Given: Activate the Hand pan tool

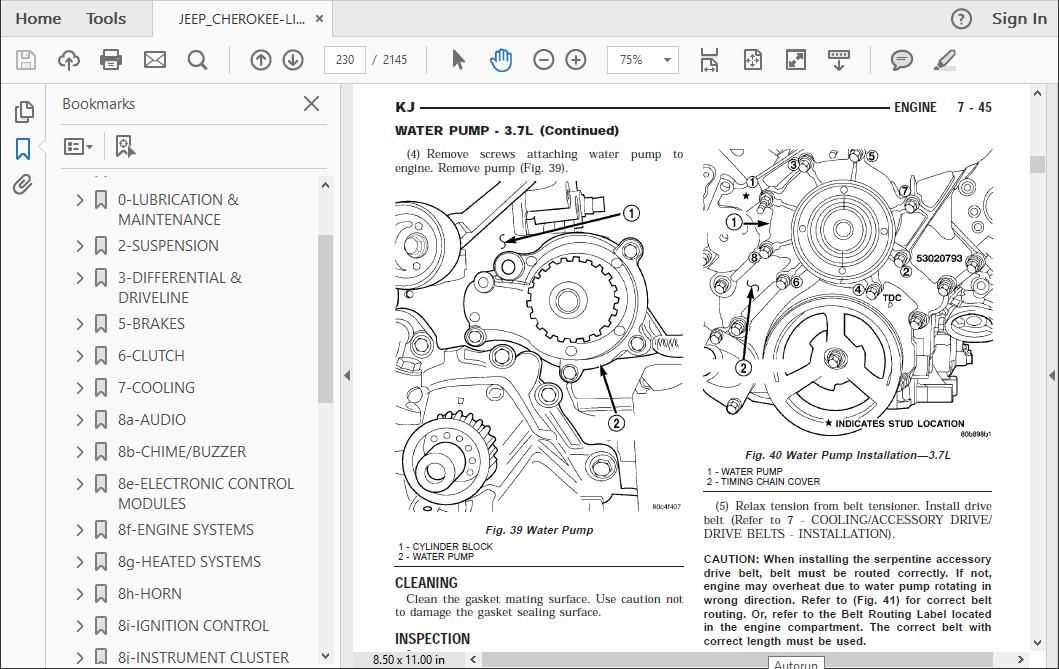Looking at the screenshot, I should [500, 60].
